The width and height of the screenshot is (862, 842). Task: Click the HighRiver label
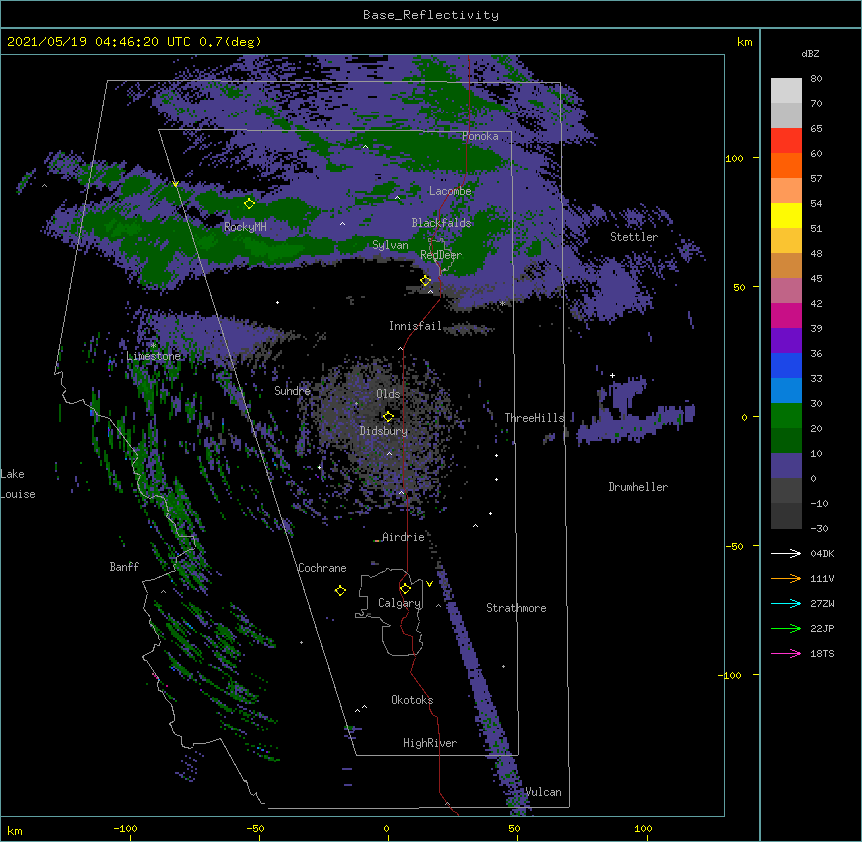click(x=430, y=743)
